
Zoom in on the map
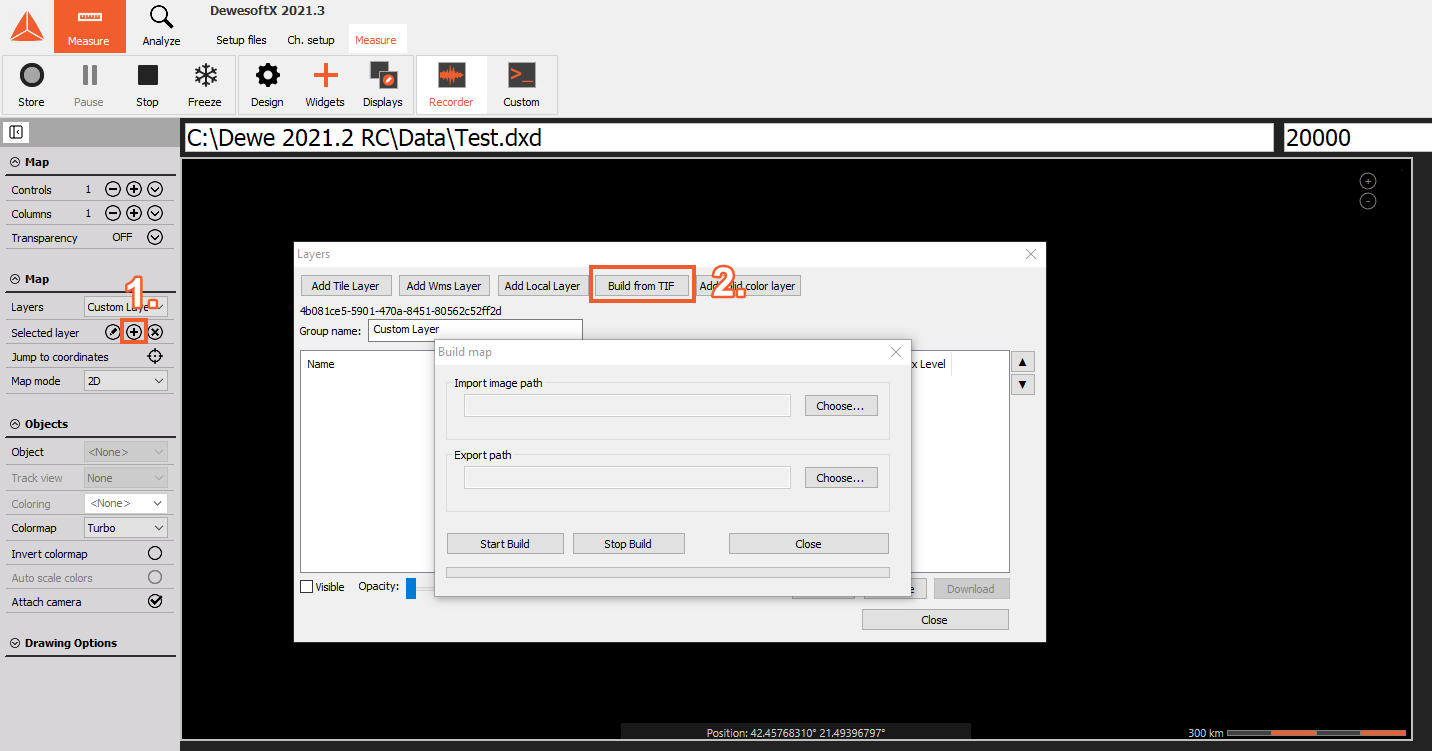point(1368,181)
